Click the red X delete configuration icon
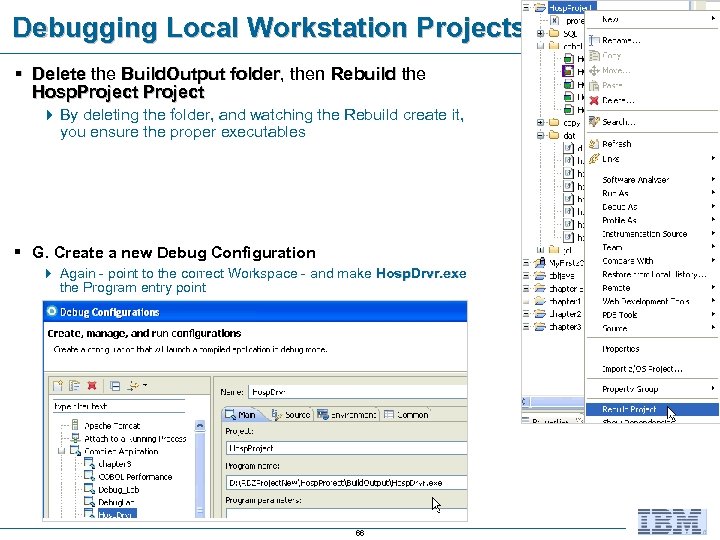Screen dimensions: 720x540 [x=92, y=386]
